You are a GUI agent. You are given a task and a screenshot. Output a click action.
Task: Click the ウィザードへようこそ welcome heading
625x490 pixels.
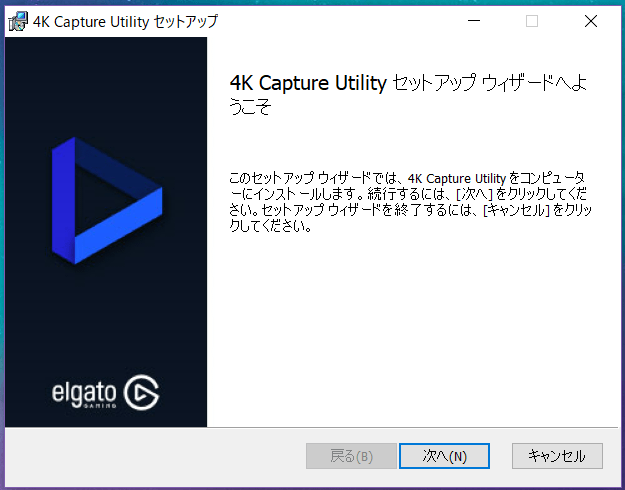[408, 94]
